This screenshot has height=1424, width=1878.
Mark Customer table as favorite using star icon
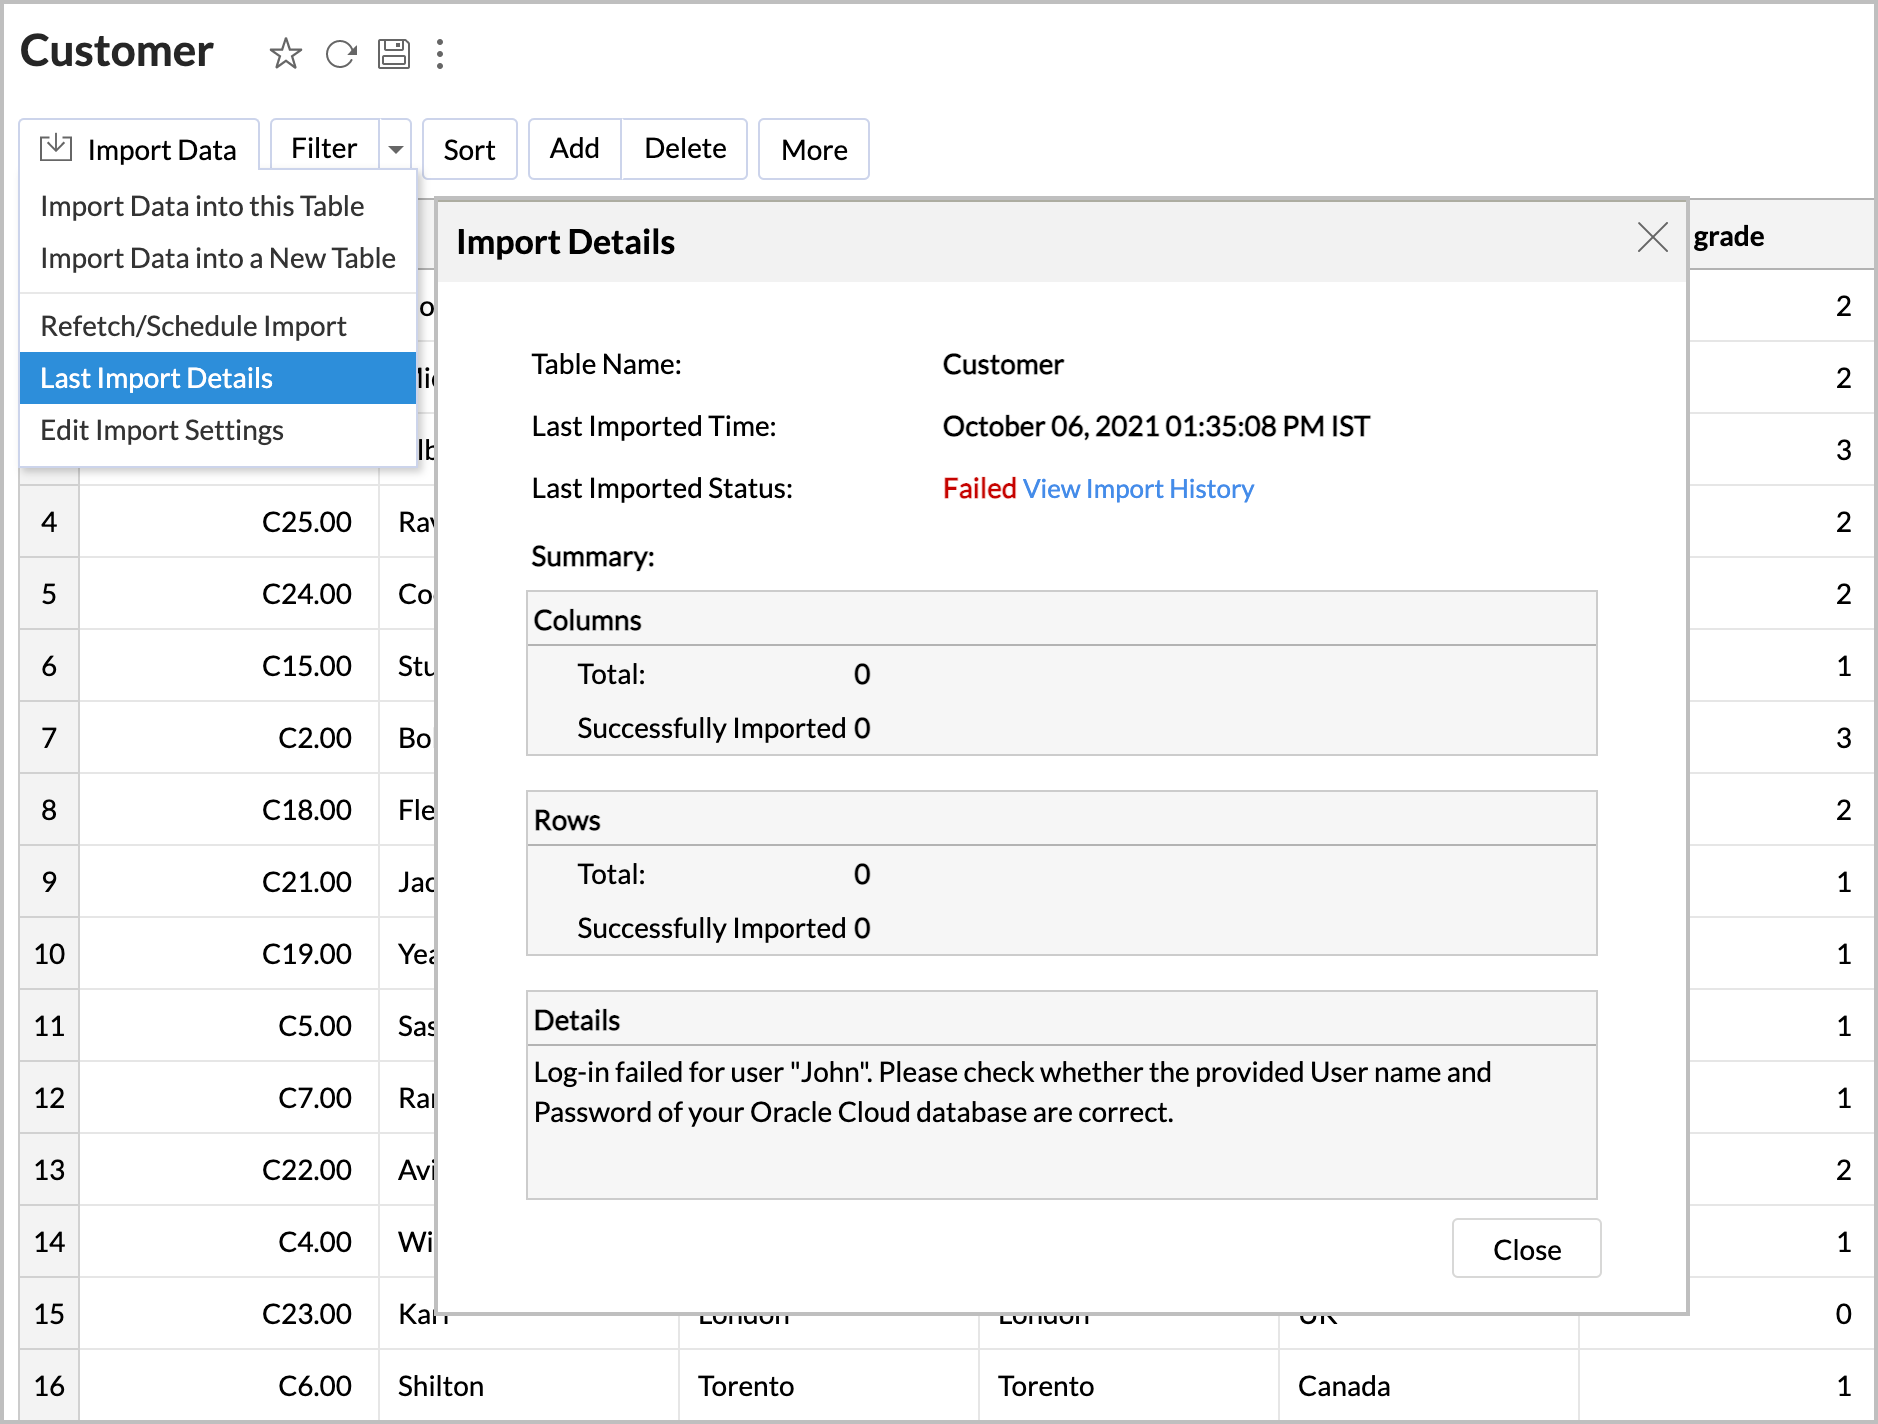click(285, 54)
